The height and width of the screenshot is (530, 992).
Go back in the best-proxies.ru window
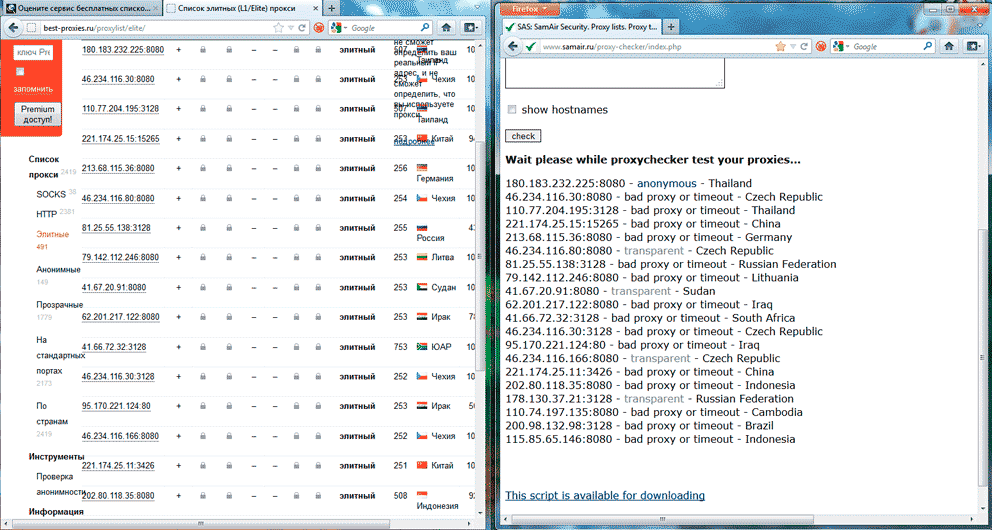click(x=13, y=28)
